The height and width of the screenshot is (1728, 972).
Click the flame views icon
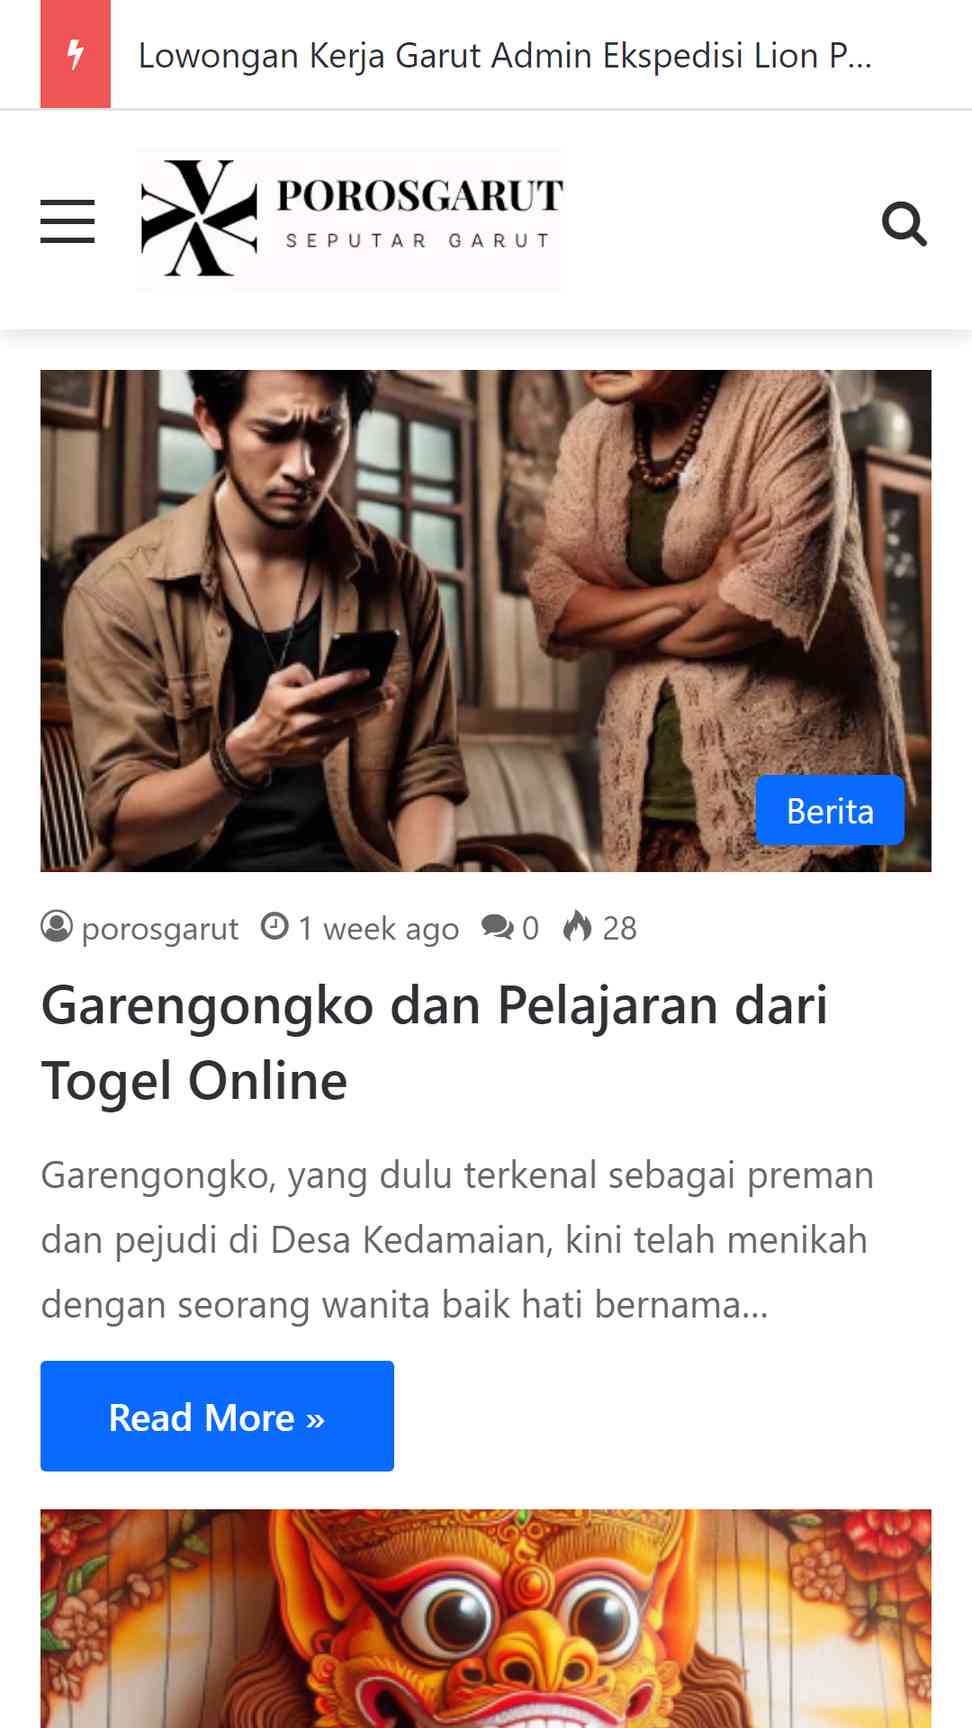(577, 927)
